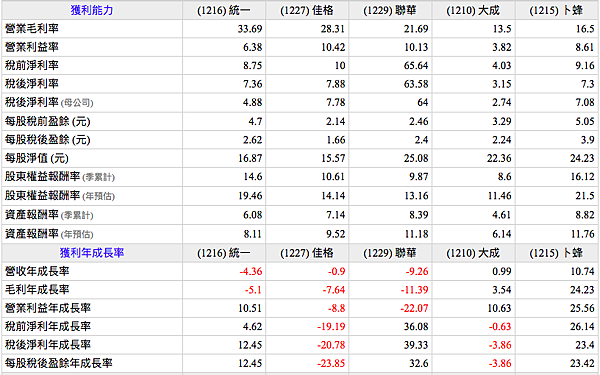
Task: Select 大成 營業毛利率 value 13.5
Action: 502,29
